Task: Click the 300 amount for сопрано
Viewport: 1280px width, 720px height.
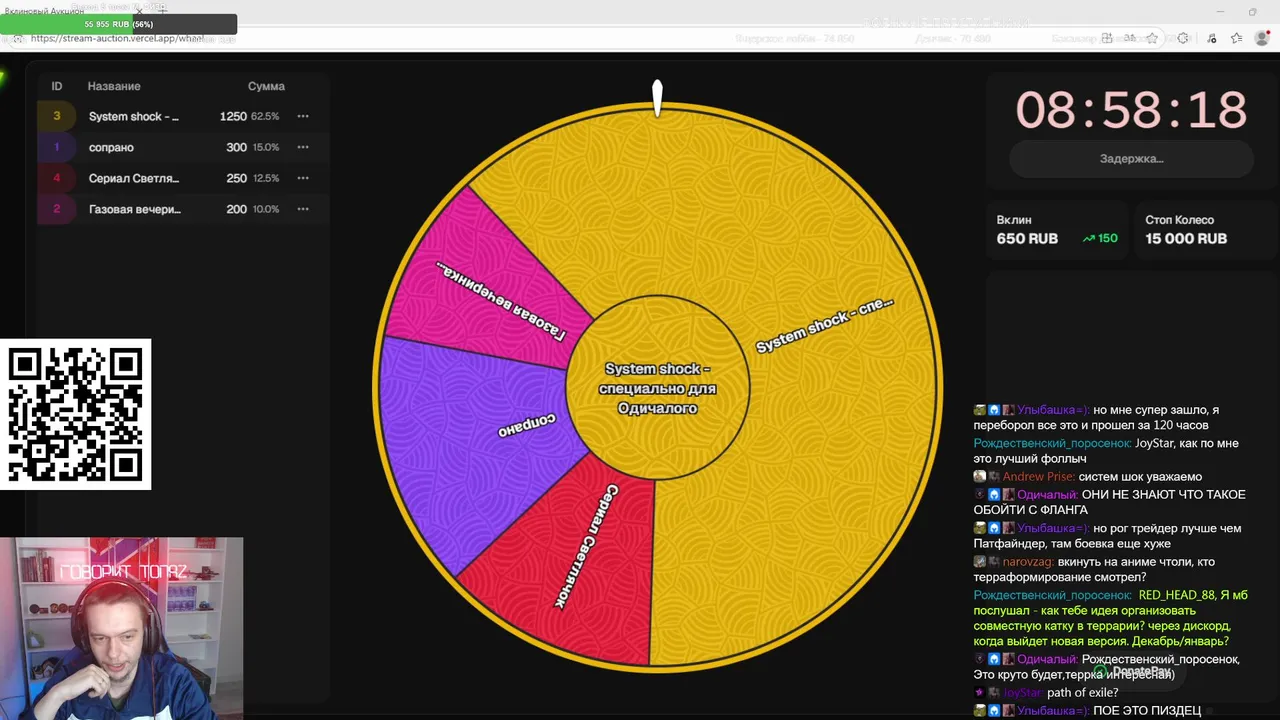Action: pyautogui.click(x=236, y=147)
